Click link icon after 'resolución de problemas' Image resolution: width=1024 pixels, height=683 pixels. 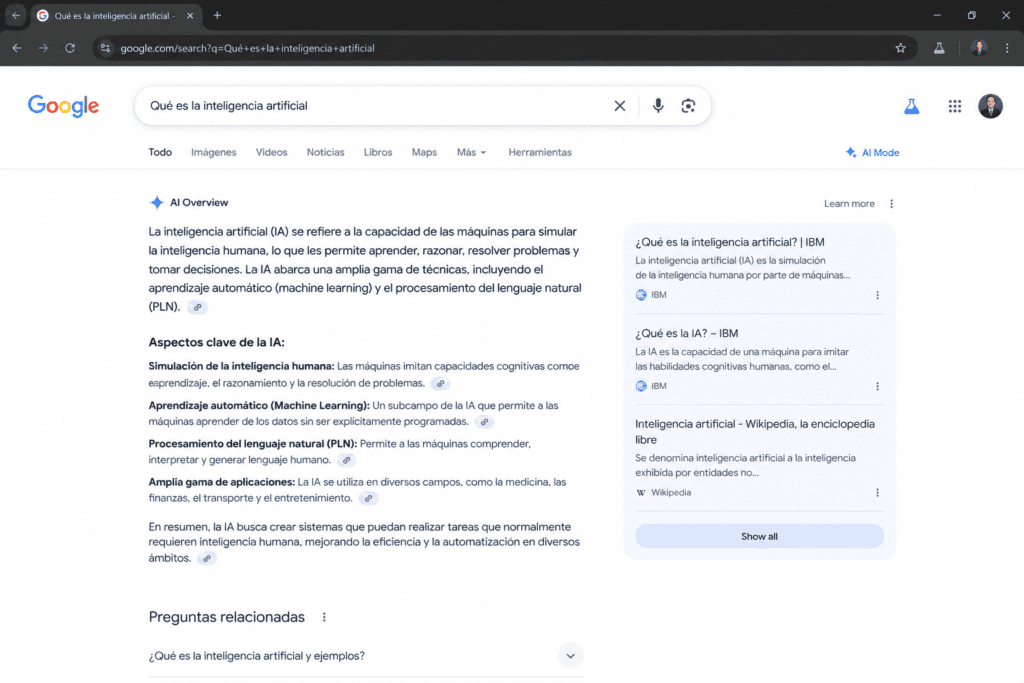(x=440, y=383)
